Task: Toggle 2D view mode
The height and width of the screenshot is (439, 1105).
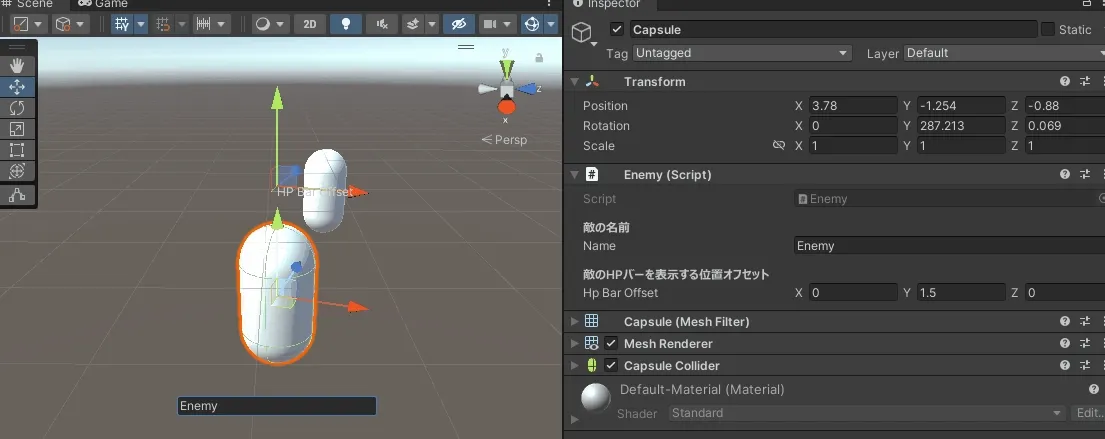Action: [310, 24]
